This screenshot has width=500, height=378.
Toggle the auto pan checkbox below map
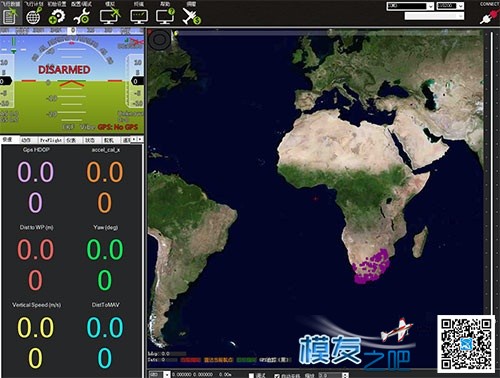point(277,376)
